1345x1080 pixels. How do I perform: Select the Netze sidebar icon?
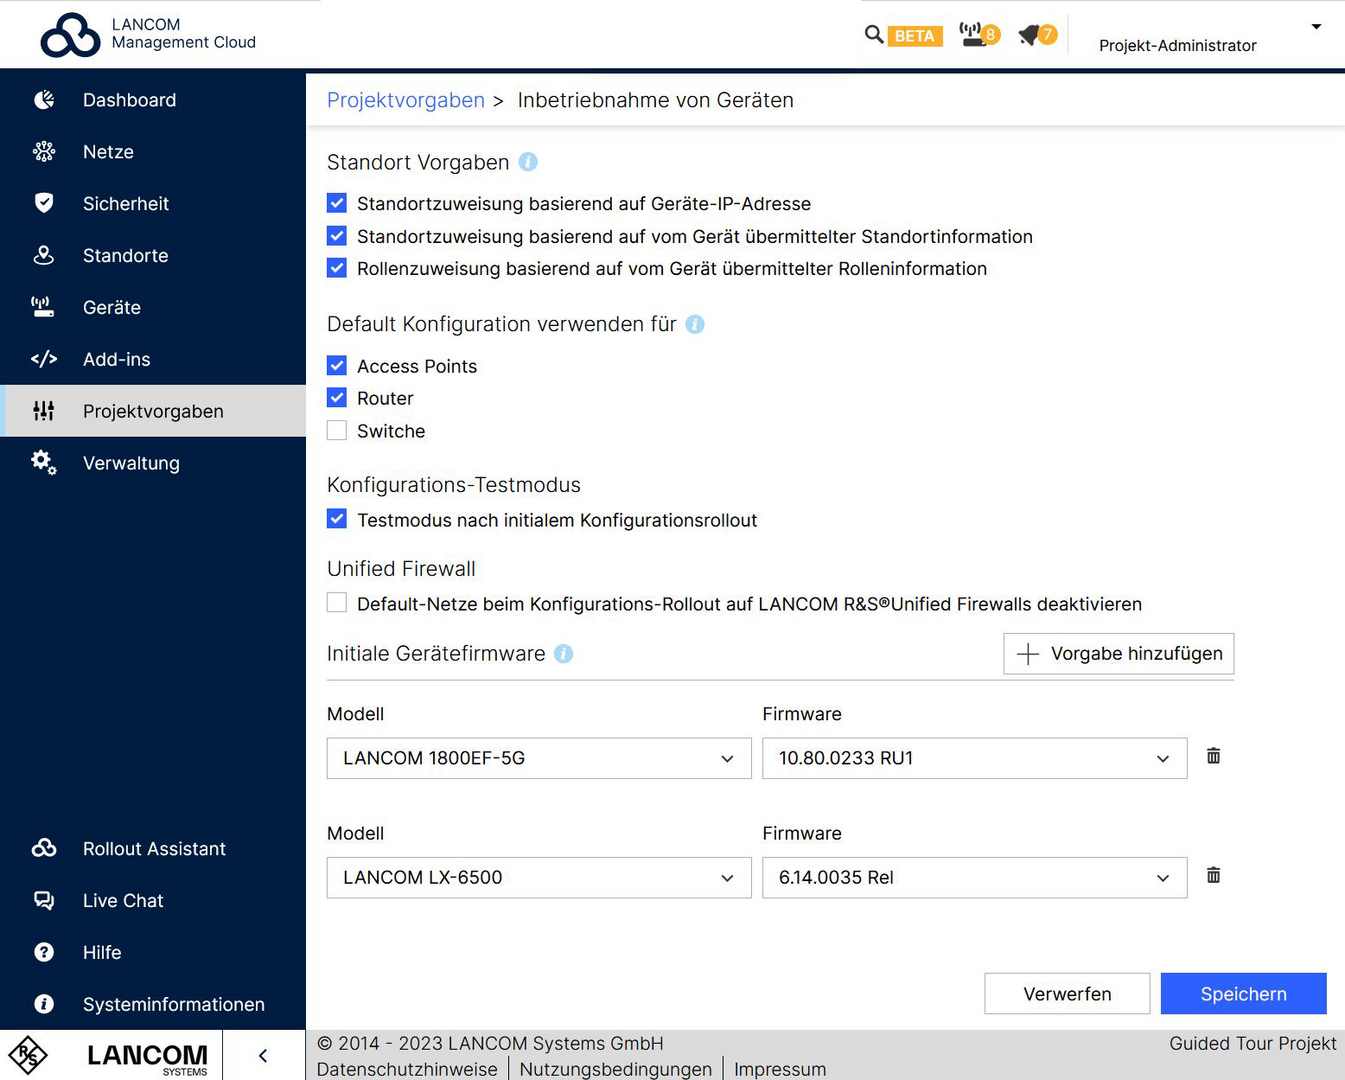44,151
